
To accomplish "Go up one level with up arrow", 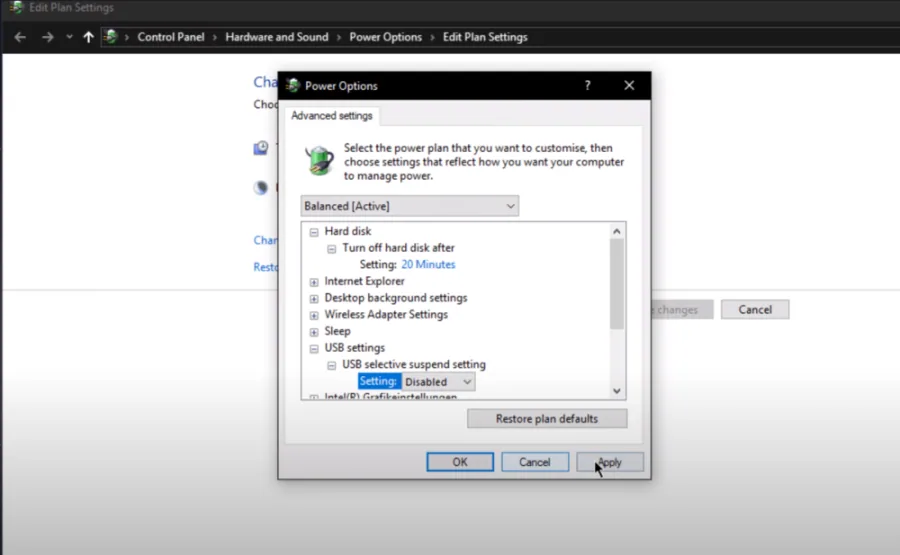I will click(x=88, y=37).
